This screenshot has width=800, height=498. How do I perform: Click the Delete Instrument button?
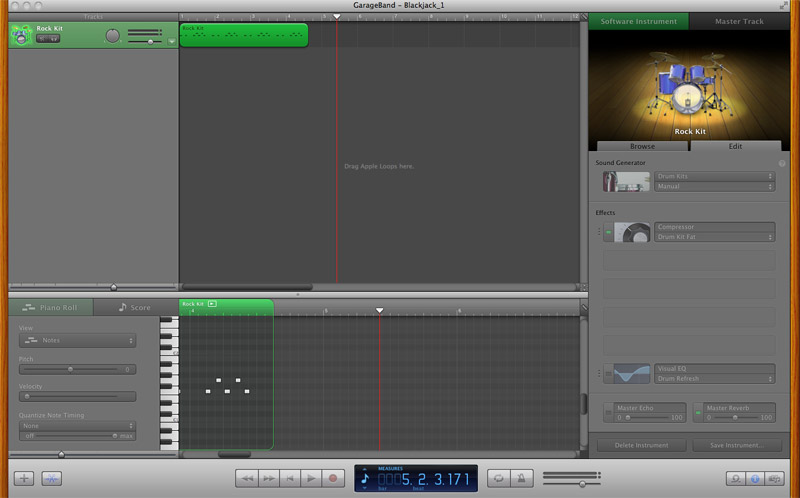pos(641,445)
